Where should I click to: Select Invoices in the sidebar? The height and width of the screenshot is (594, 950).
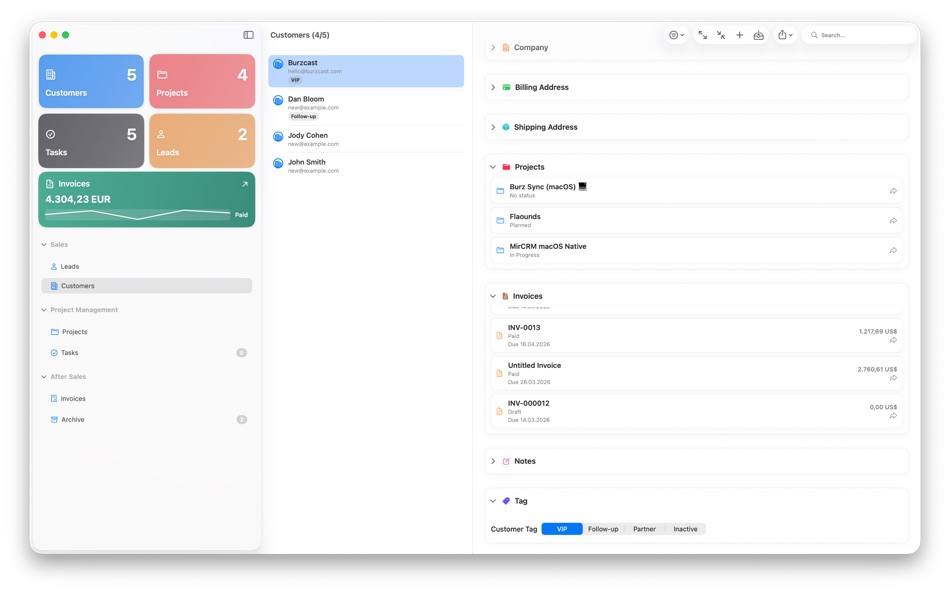tap(146, 398)
